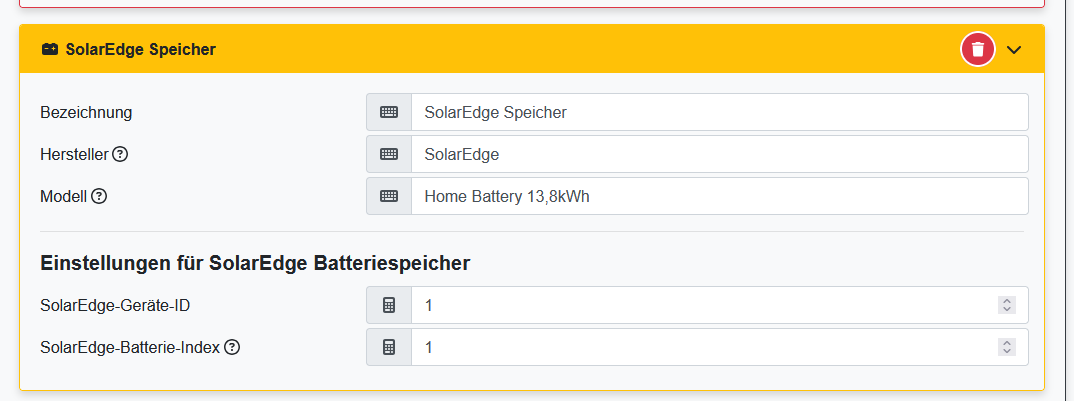Click the keyboard icon beside Modell field
The height and width of the screenshot is (401, 1074).
(x=389, y=196)
